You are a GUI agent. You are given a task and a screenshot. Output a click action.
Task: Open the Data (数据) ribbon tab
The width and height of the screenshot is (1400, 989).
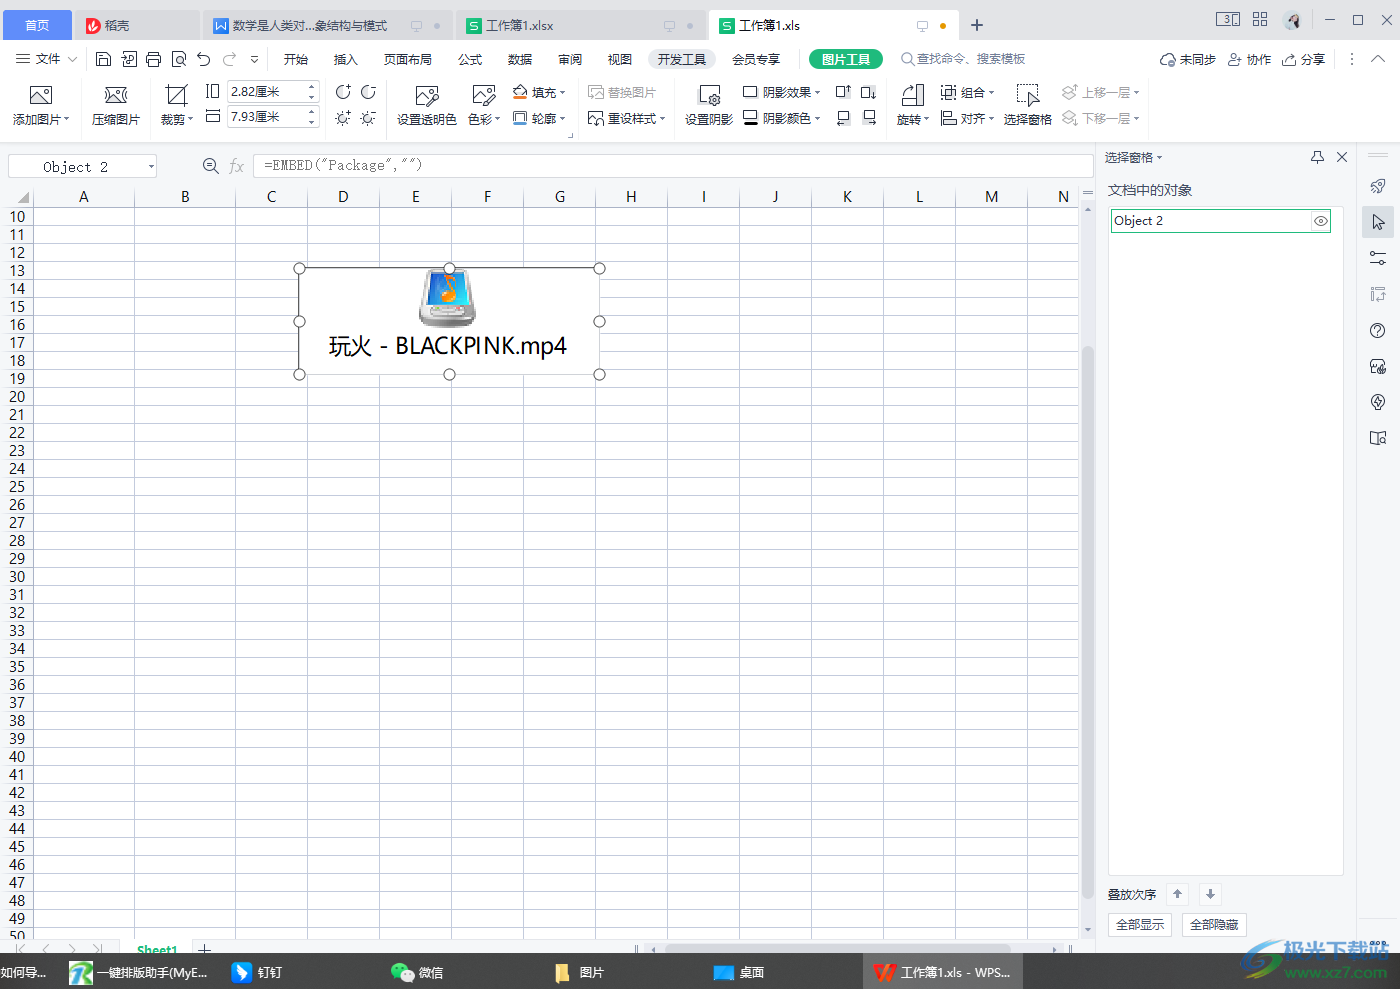(x=520, y=59)
